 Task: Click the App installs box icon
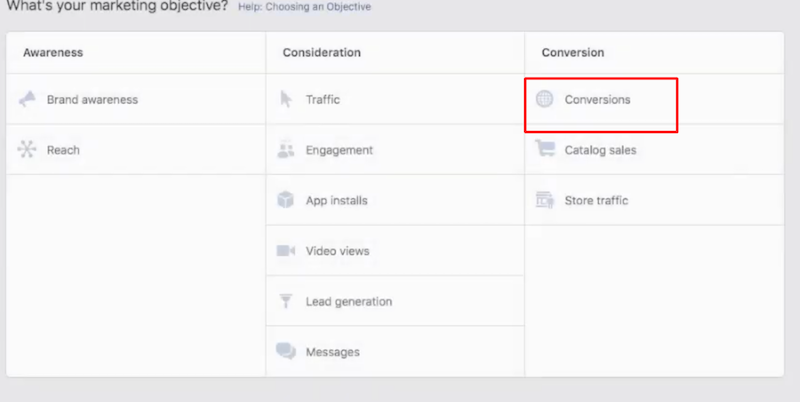286,200
